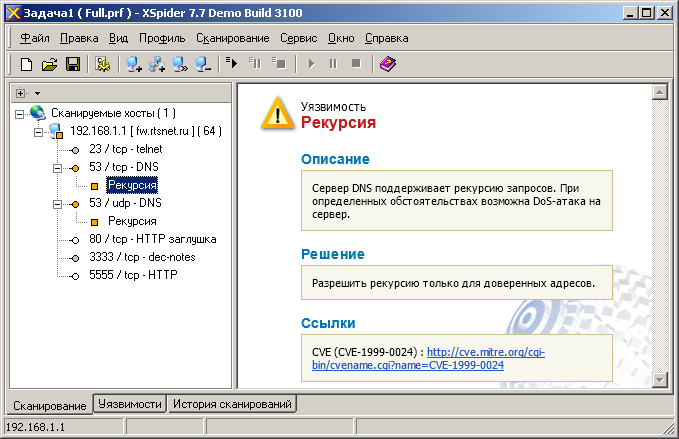The image size is (679, 439).
Task: Click the globe icon of scanned hosts
Action: tap(38, 113)
